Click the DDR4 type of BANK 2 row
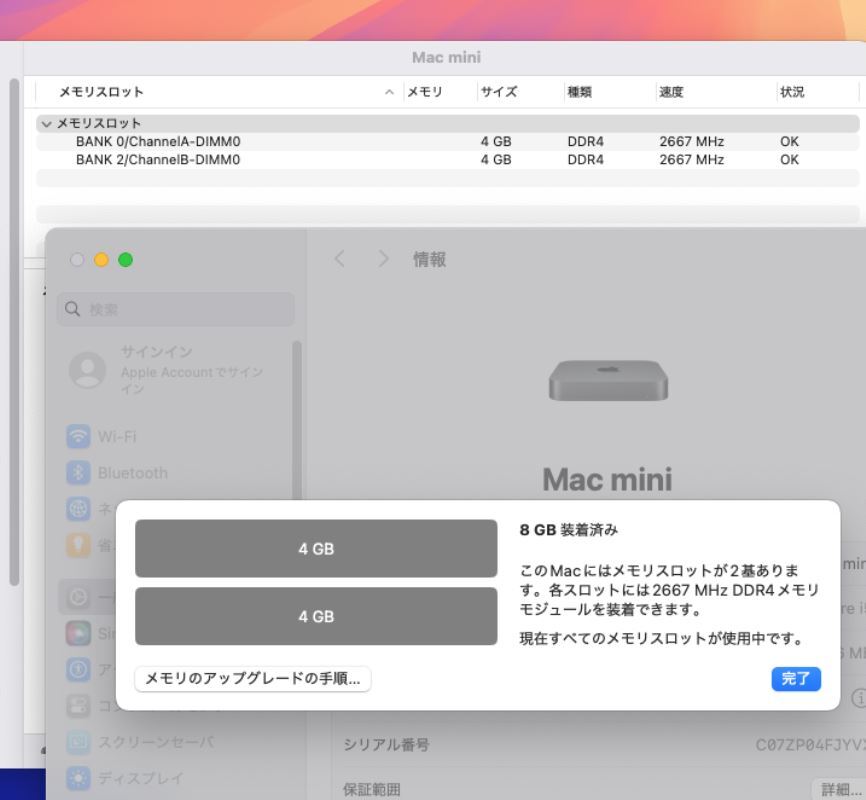Screen dimensions: 866x800 point(585,160)
